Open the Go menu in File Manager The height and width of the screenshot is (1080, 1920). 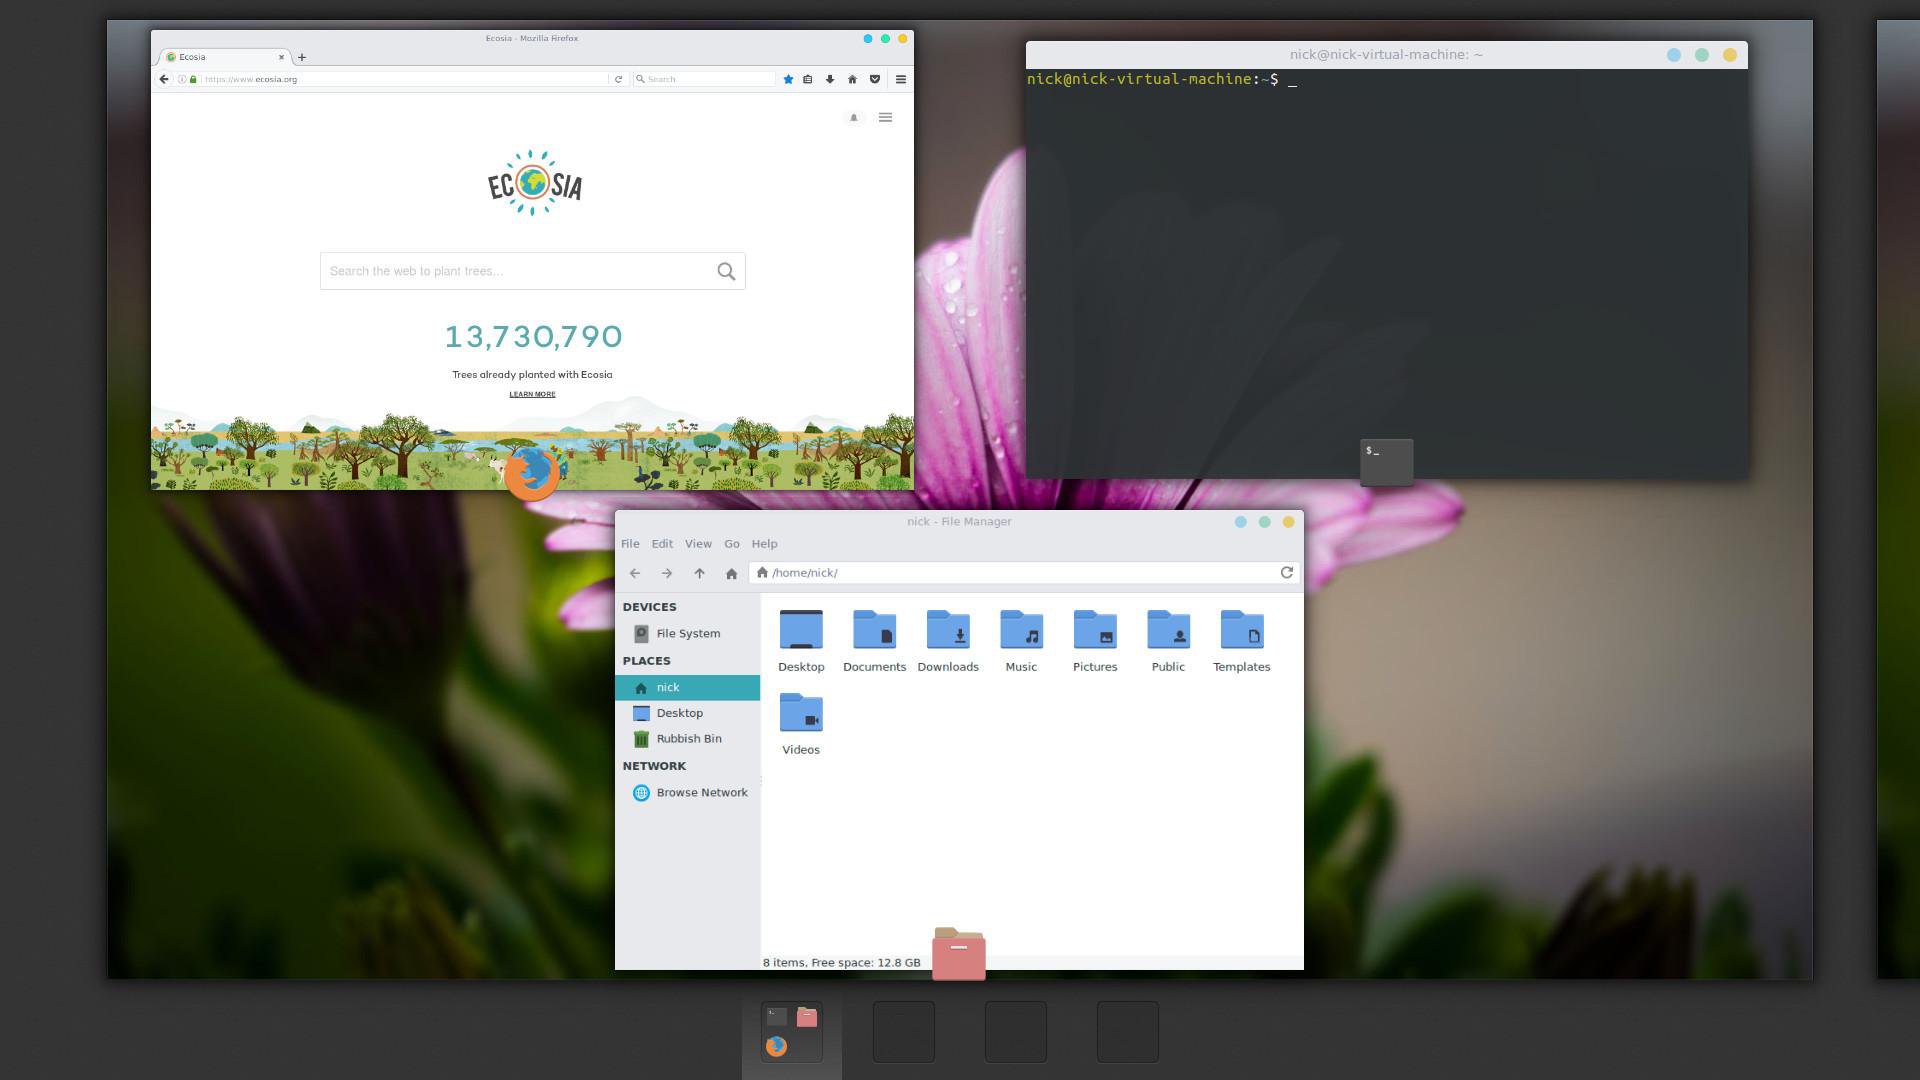[732, 544]
